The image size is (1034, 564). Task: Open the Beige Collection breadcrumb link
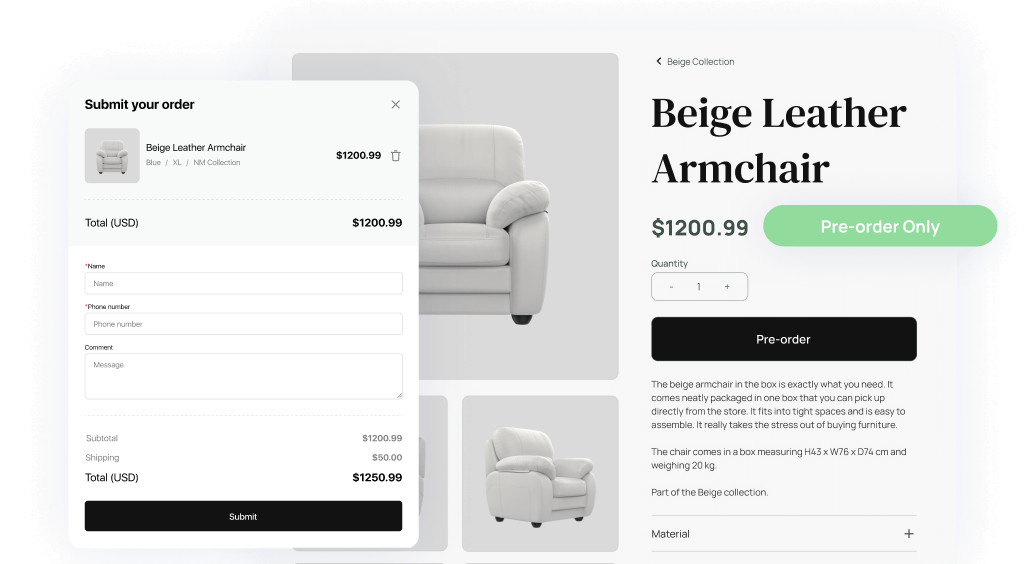click(700, 61)
